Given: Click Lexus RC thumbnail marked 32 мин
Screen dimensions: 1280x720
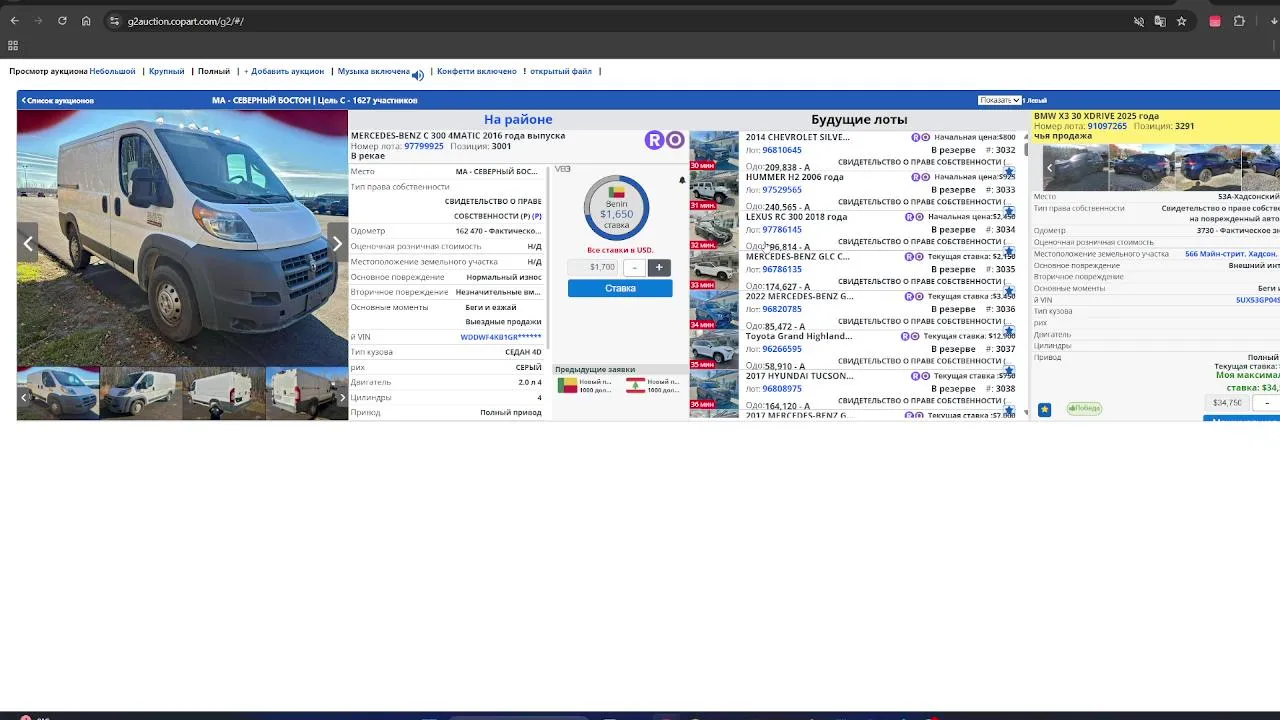Looking at the screenshot, I should tap(714, 230).
